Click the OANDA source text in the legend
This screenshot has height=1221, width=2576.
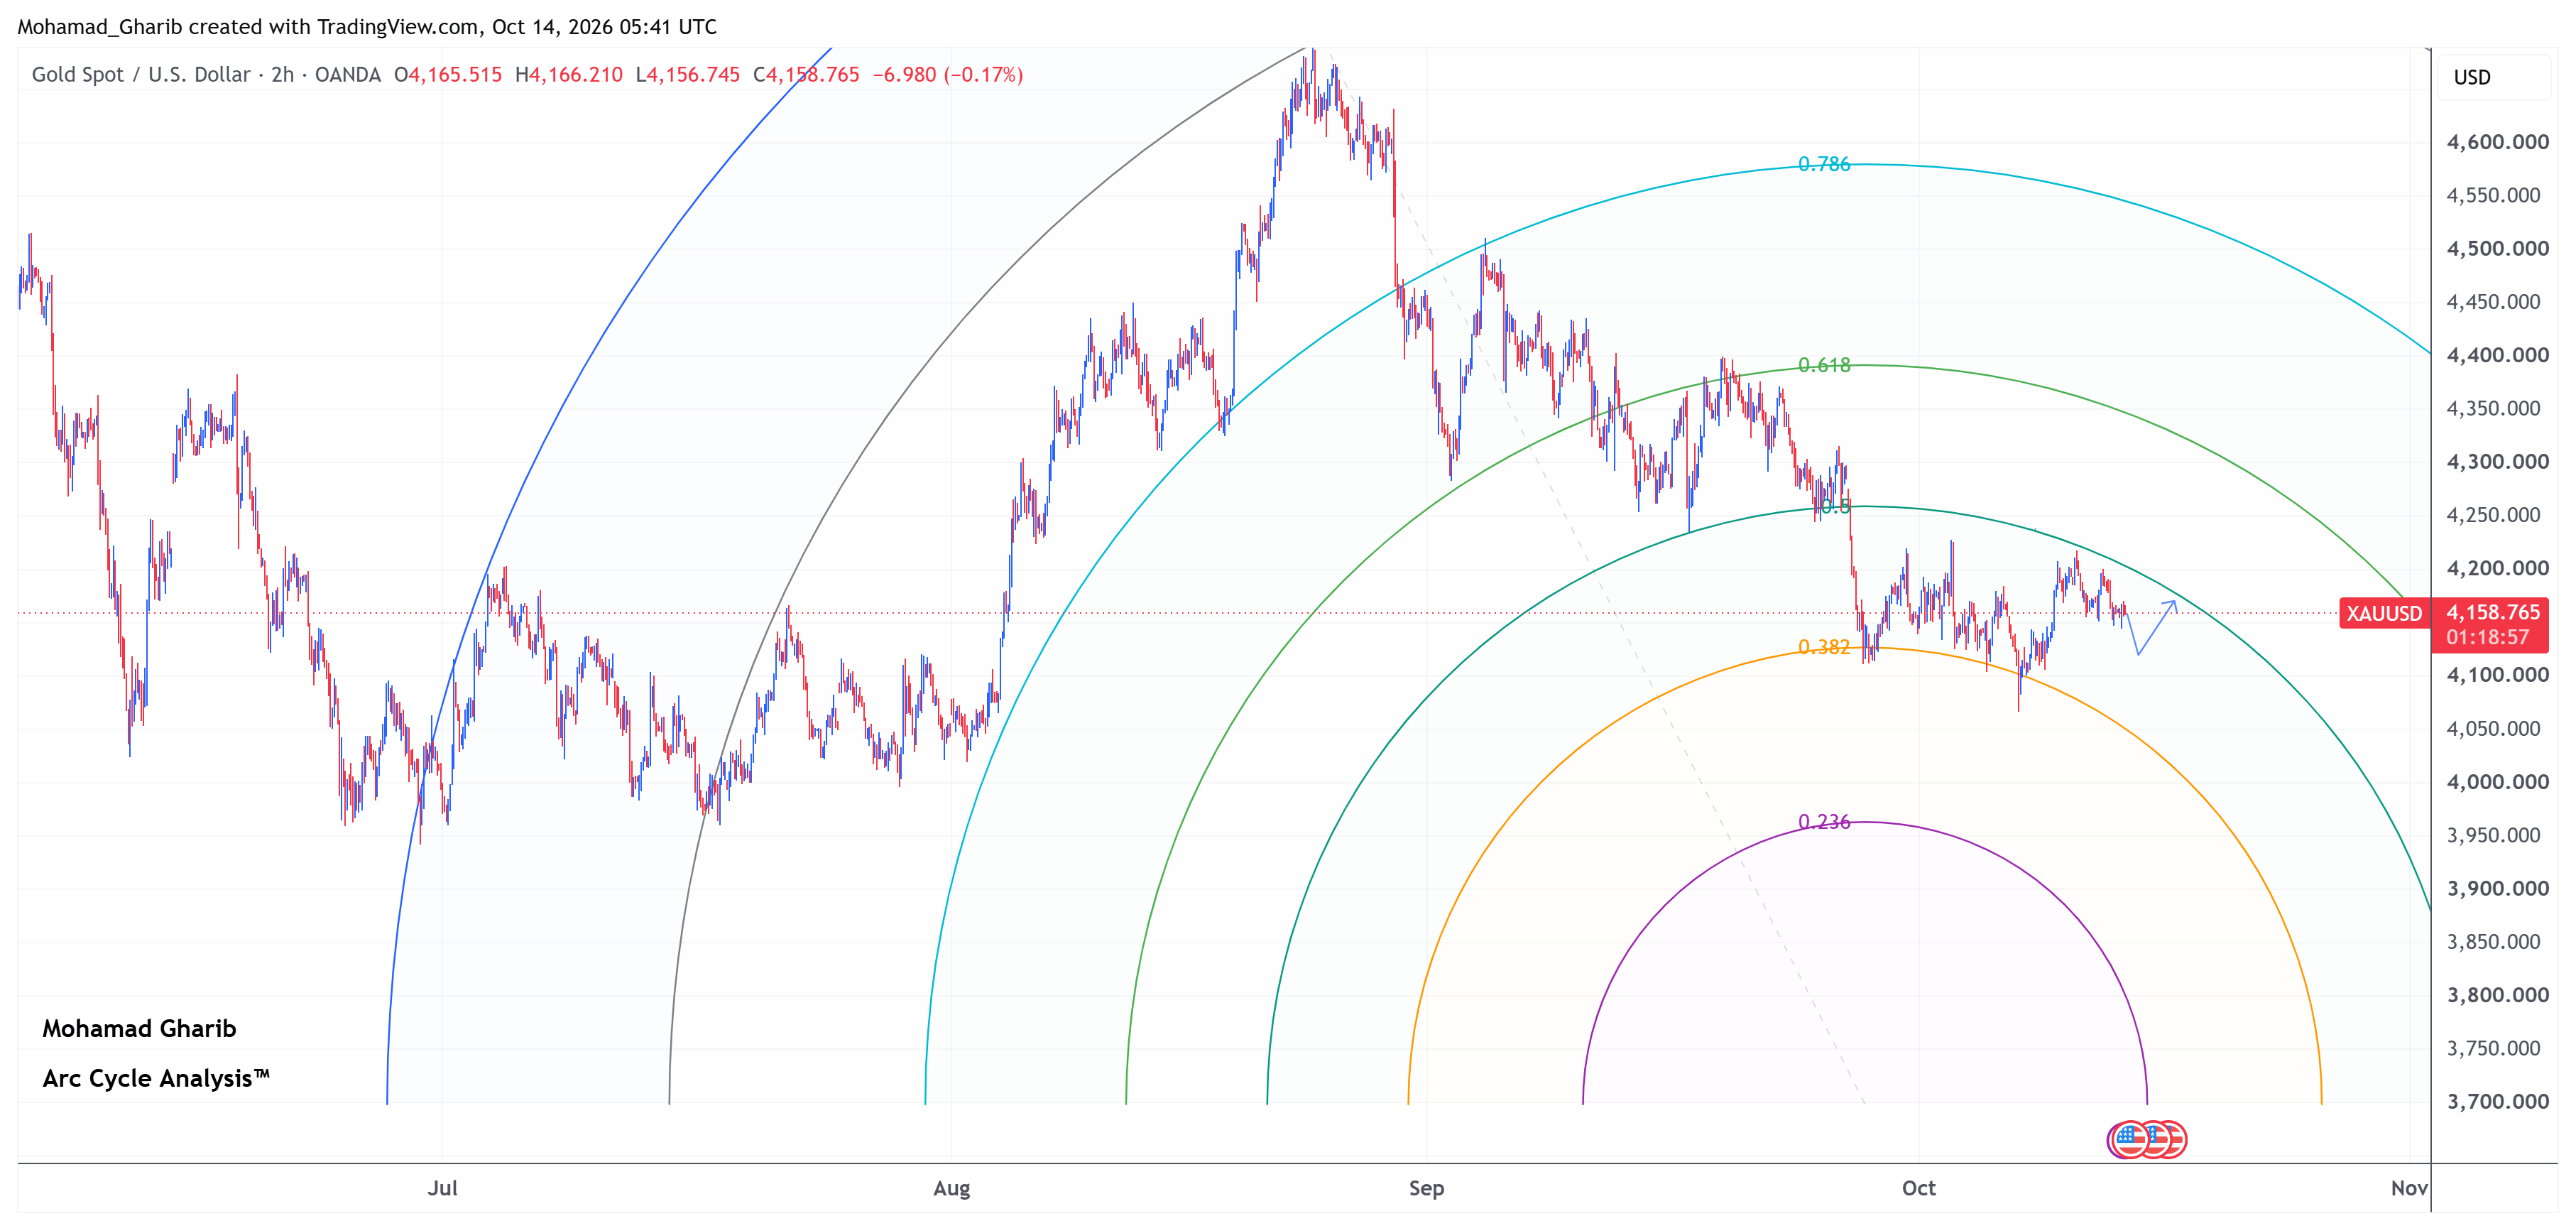coord(347,75)
